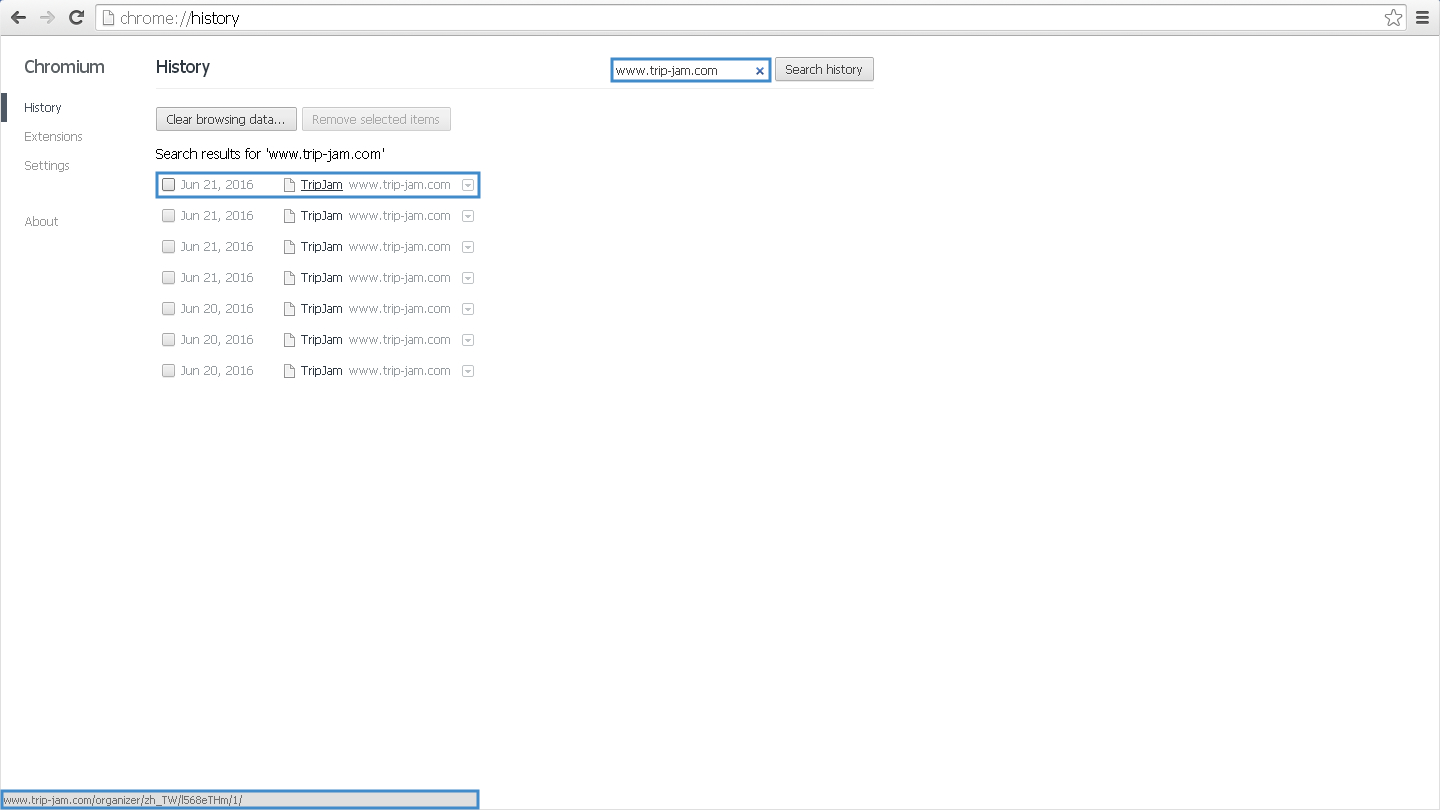Open the dropdown arrow on the highlighted TripJam row

click(x=468, y=185)
